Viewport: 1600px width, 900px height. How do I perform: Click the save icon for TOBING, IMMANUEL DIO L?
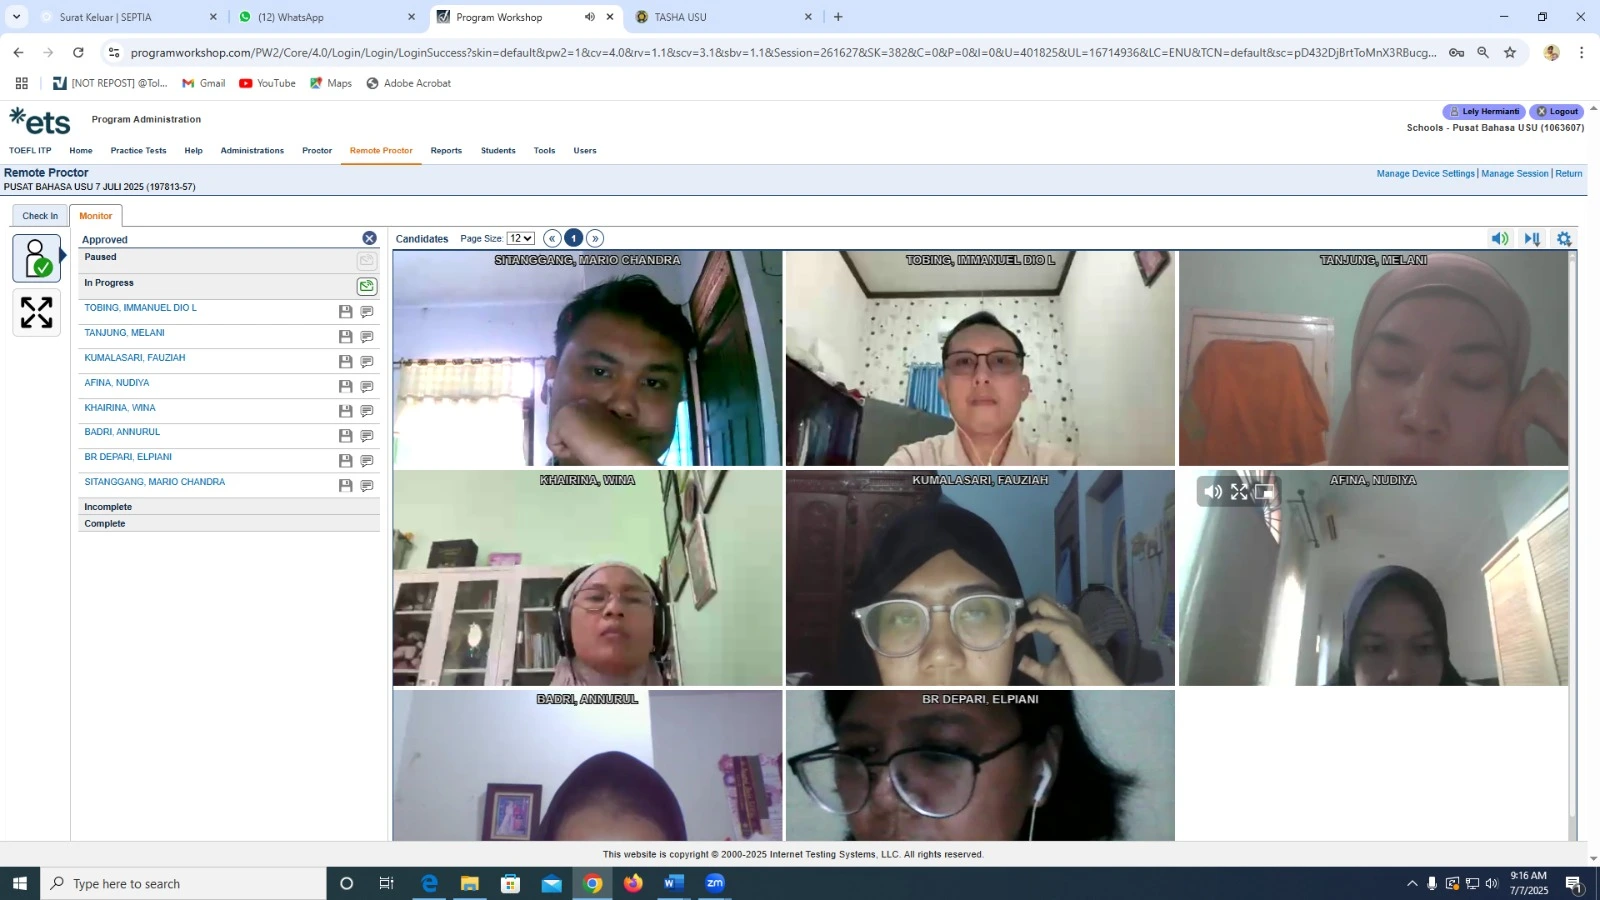[345, 312]
